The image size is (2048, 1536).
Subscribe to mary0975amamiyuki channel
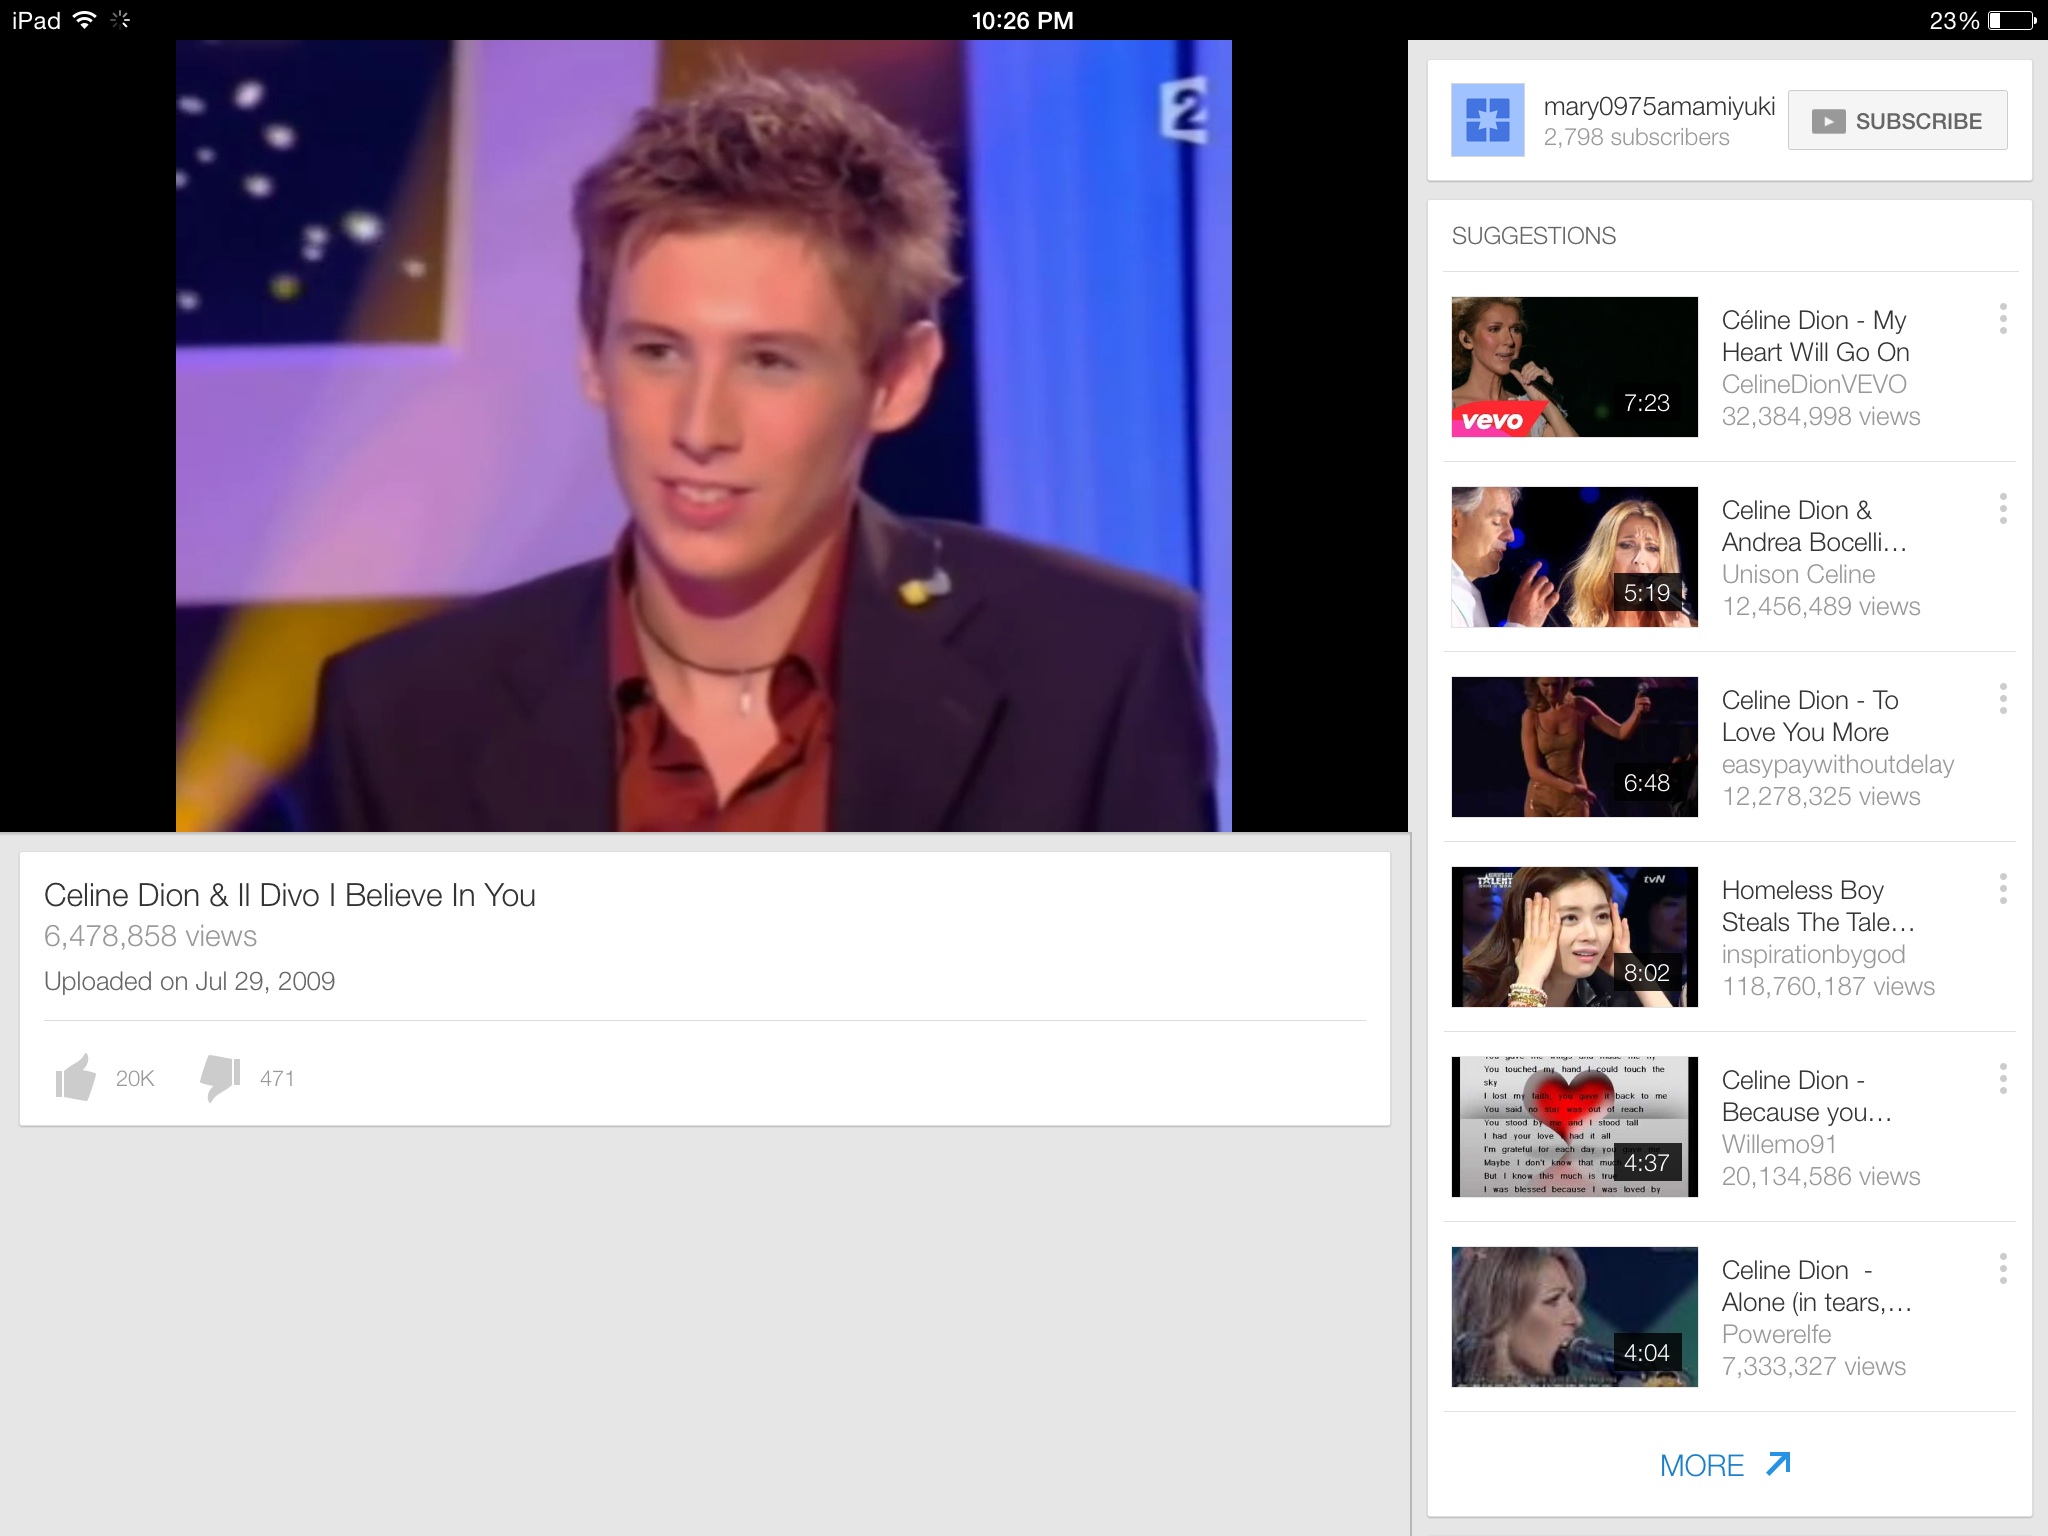1897,121
